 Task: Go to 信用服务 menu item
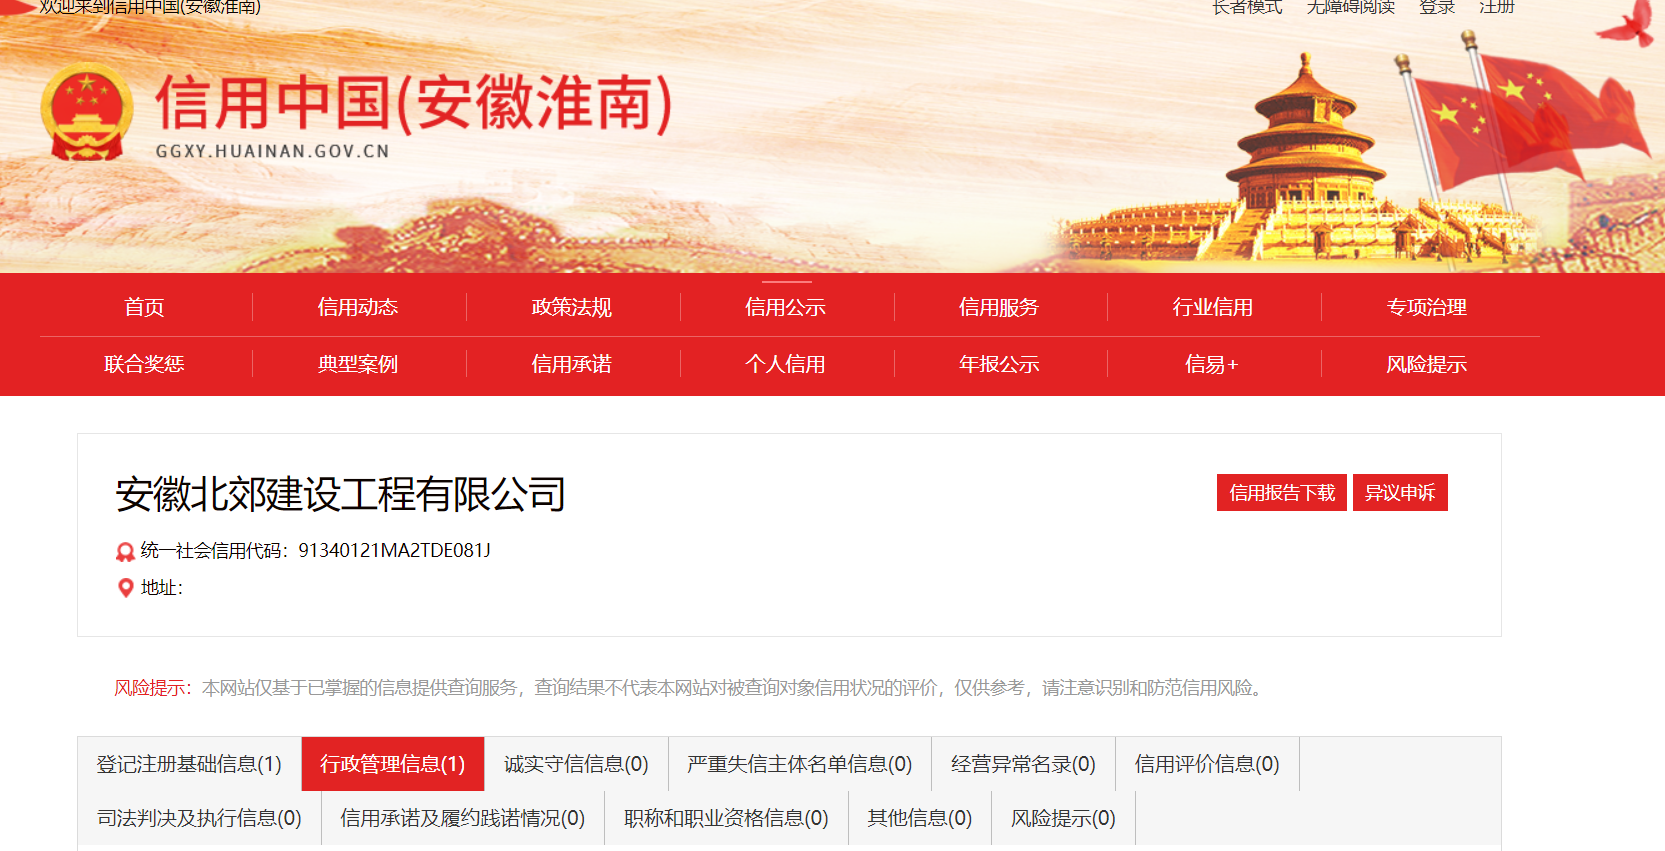tap(999, 307)
